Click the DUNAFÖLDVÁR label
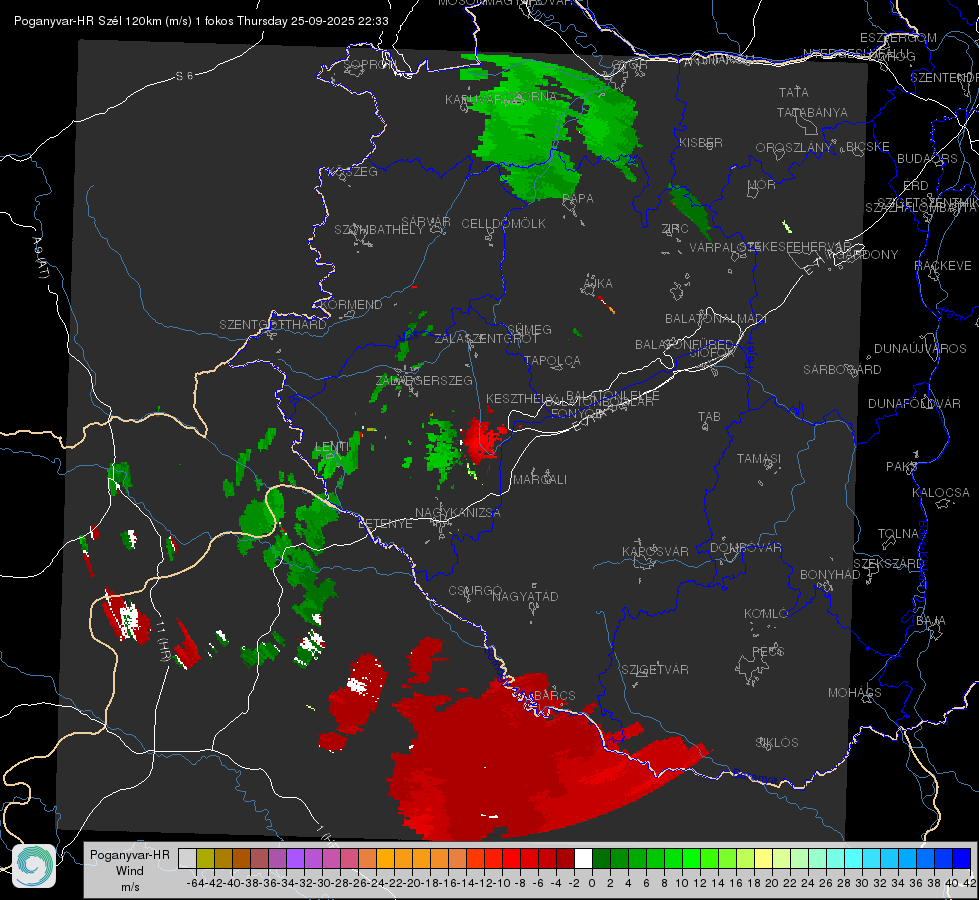 (914, 403)
